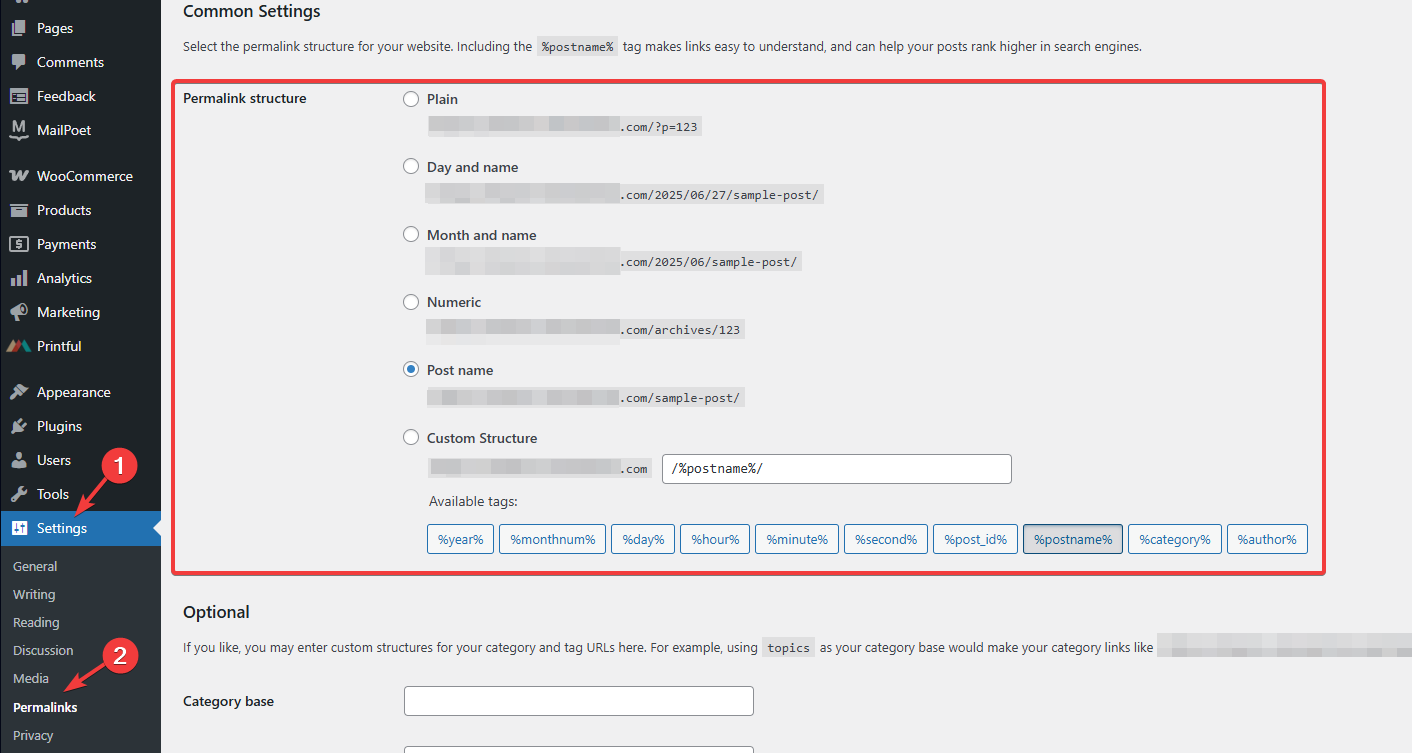Focus the Category base input field
Viewport: 1412px width, 753px height.
(578, 701)
